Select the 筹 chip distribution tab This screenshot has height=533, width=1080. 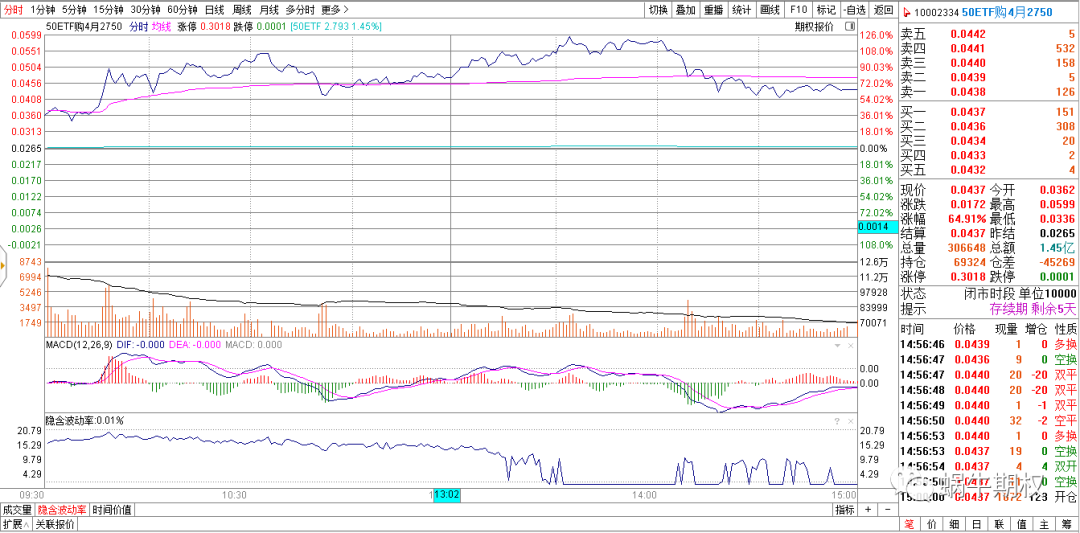(1068, 525)
